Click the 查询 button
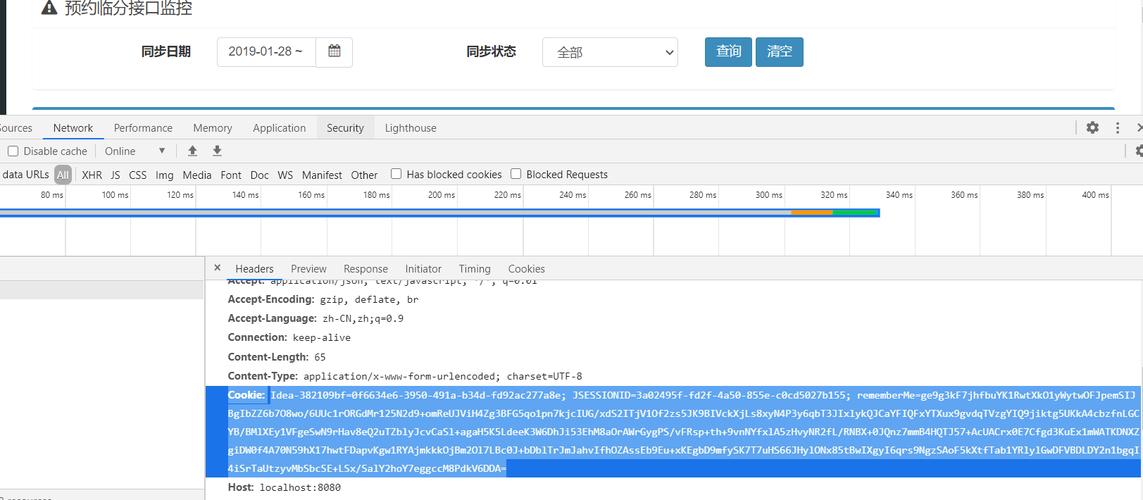Screen dimensions: 1143x500 point(728,52)
